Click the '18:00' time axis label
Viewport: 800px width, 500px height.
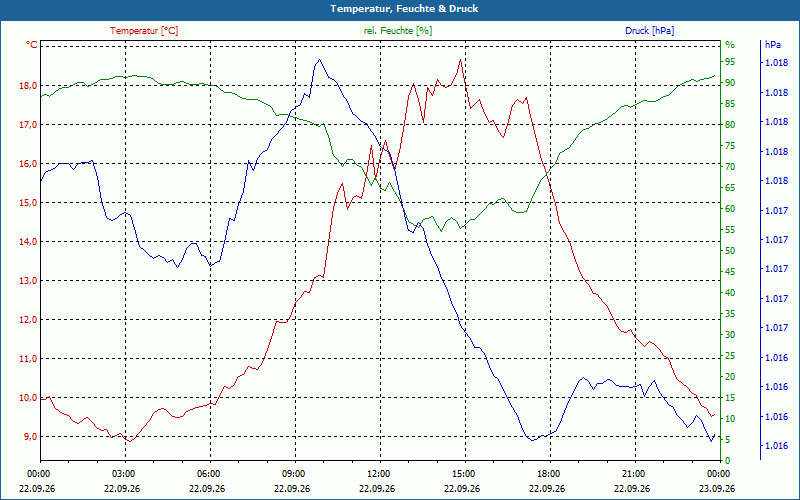pos(547,473)
